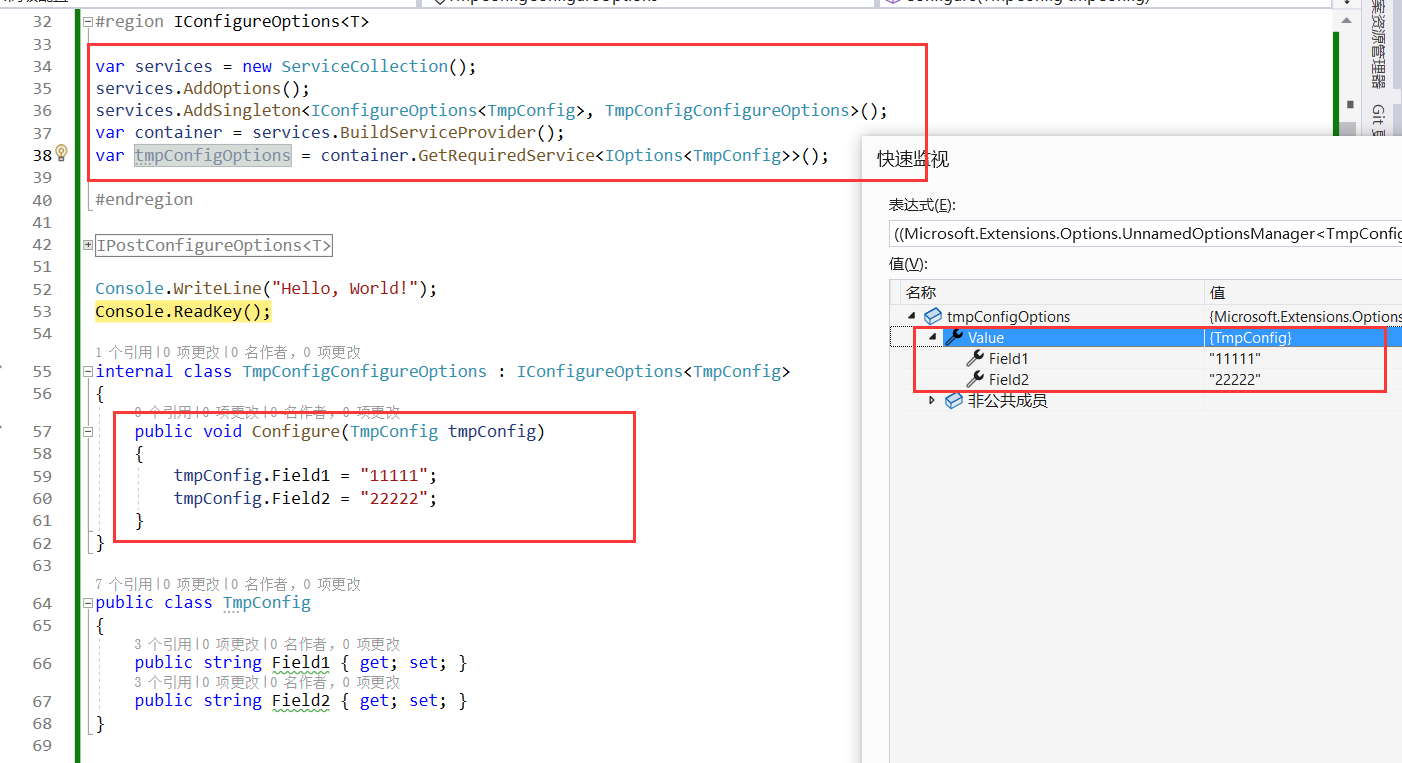Viewport: 1402px width, 763px height.
Task: Click the lightbulb quick actions icon on line 38
Action: coord(61,153)
